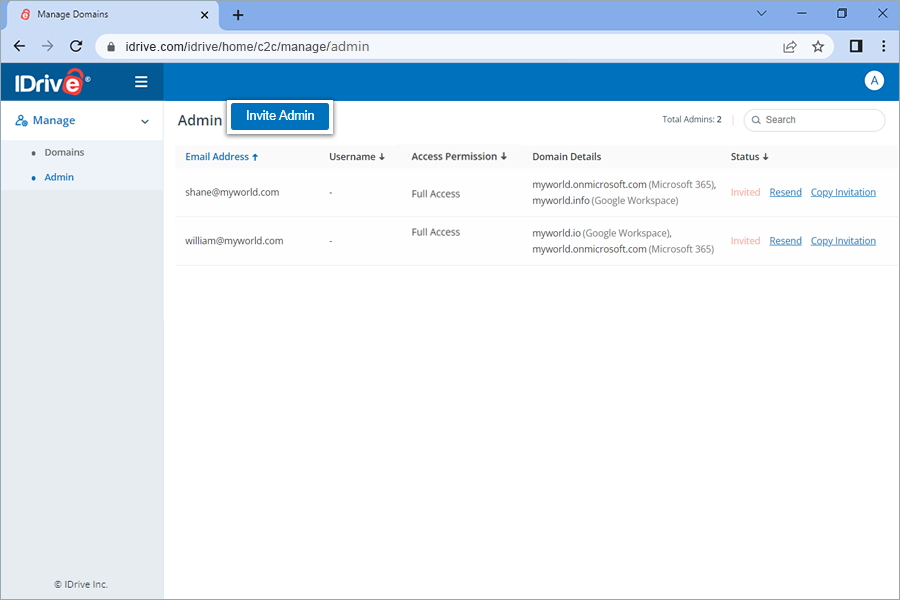Select Manage in the sidebar
Image resolution: width=900 pixels, height=600 pixels.
[54, 121]
